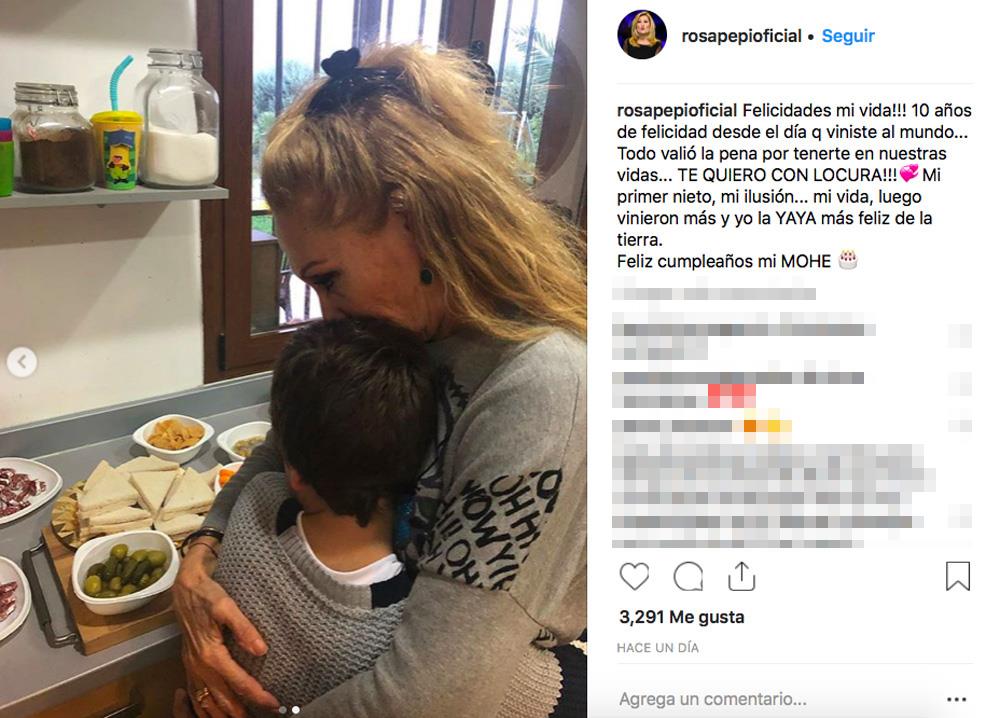The height and width of the screenshot is (718, 1000).
Task: Go to previous photo with left arrow
Action: coord(22,362)
